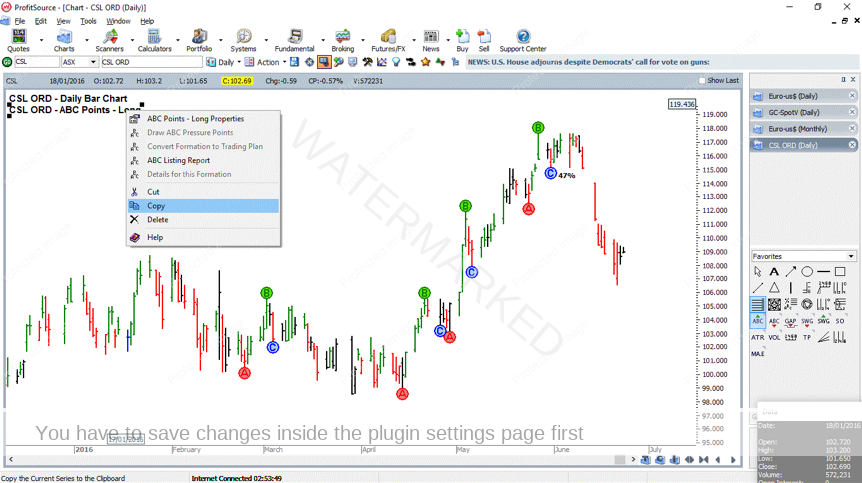Expand the Calculators button dropdown arrow
862x483 pixels.
[178, 40]
